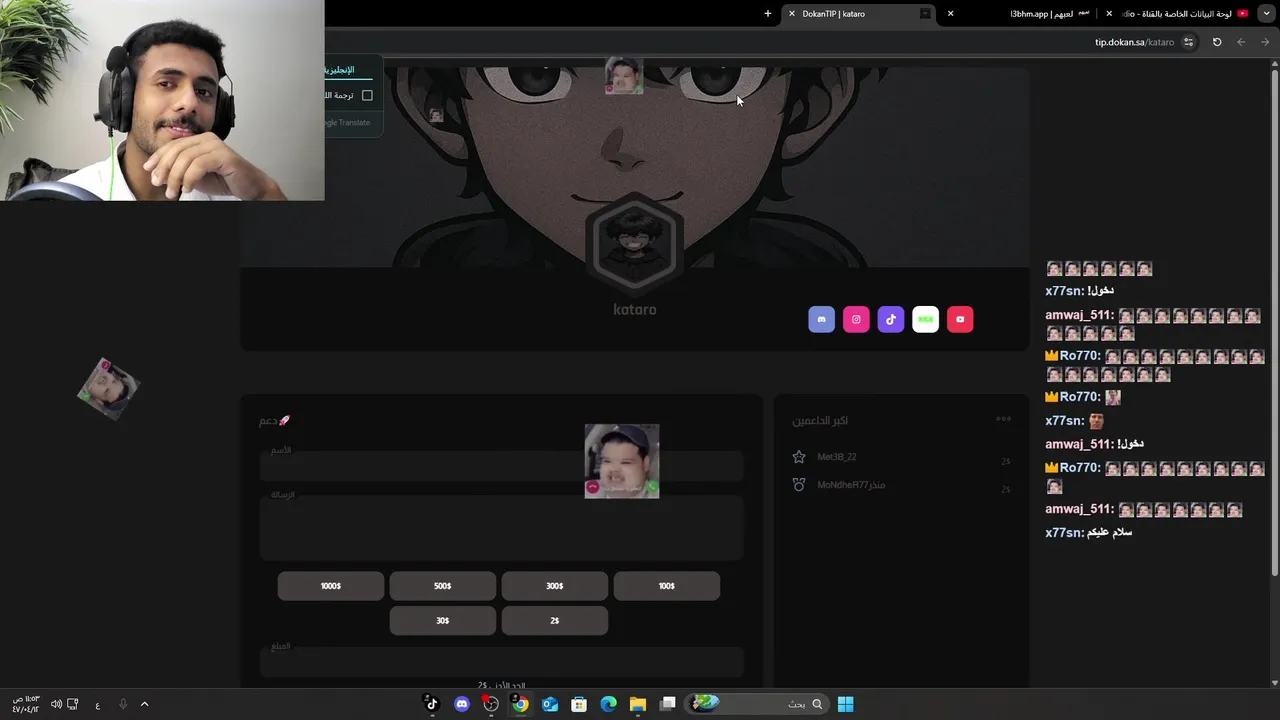Select the 1000$ donation amount
Screen dimensions: 1280x720
coord(331,586)
